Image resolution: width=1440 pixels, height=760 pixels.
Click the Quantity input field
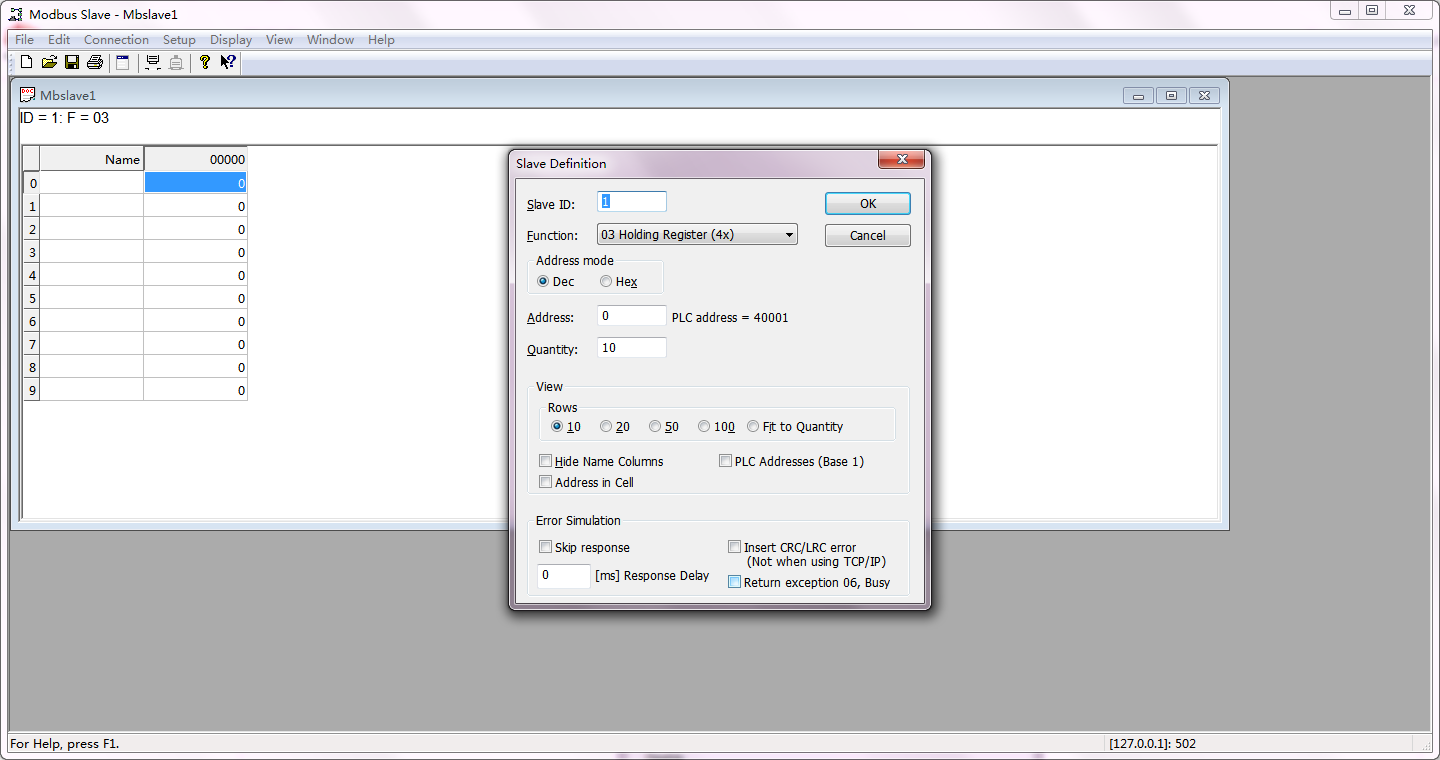pos(632,348)
